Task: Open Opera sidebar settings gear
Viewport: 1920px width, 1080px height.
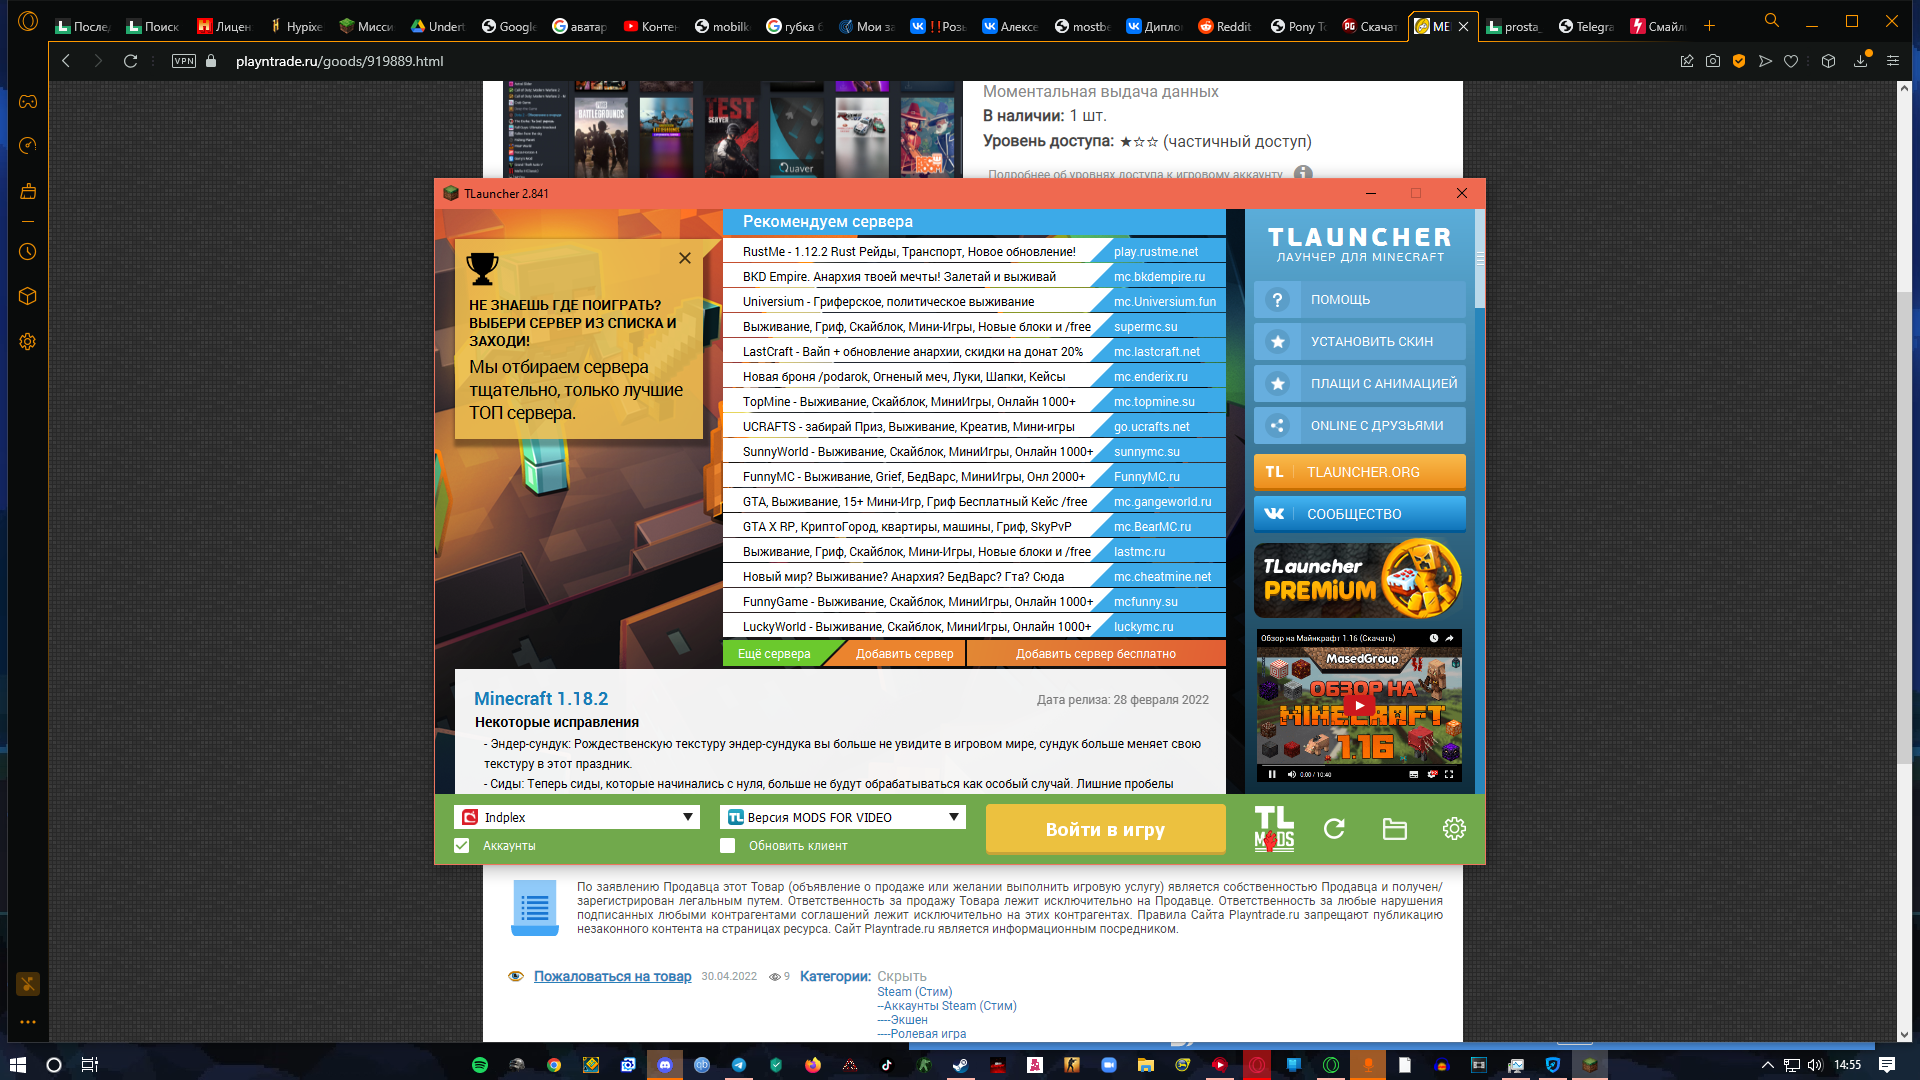Action: pyautogui.click(x=28, y=342)
